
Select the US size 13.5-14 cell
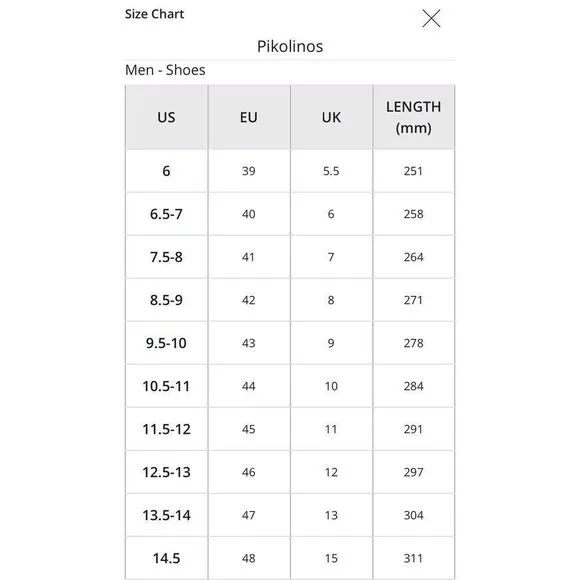coord(166,515)
